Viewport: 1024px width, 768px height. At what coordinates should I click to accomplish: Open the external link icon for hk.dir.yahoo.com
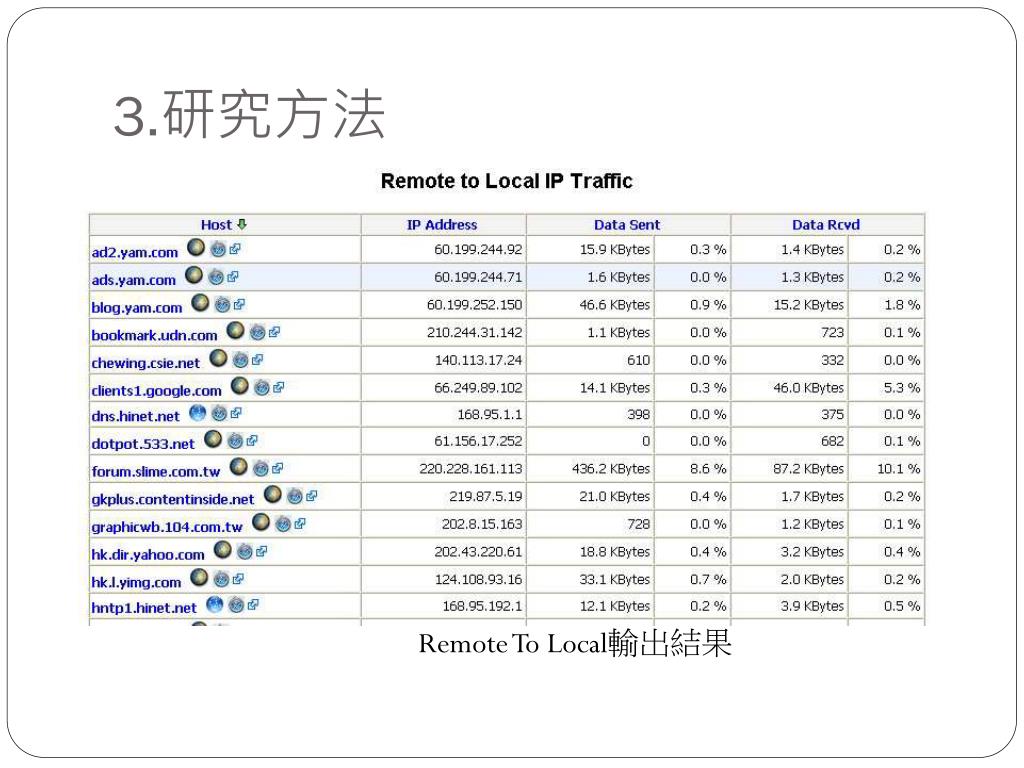261,552
